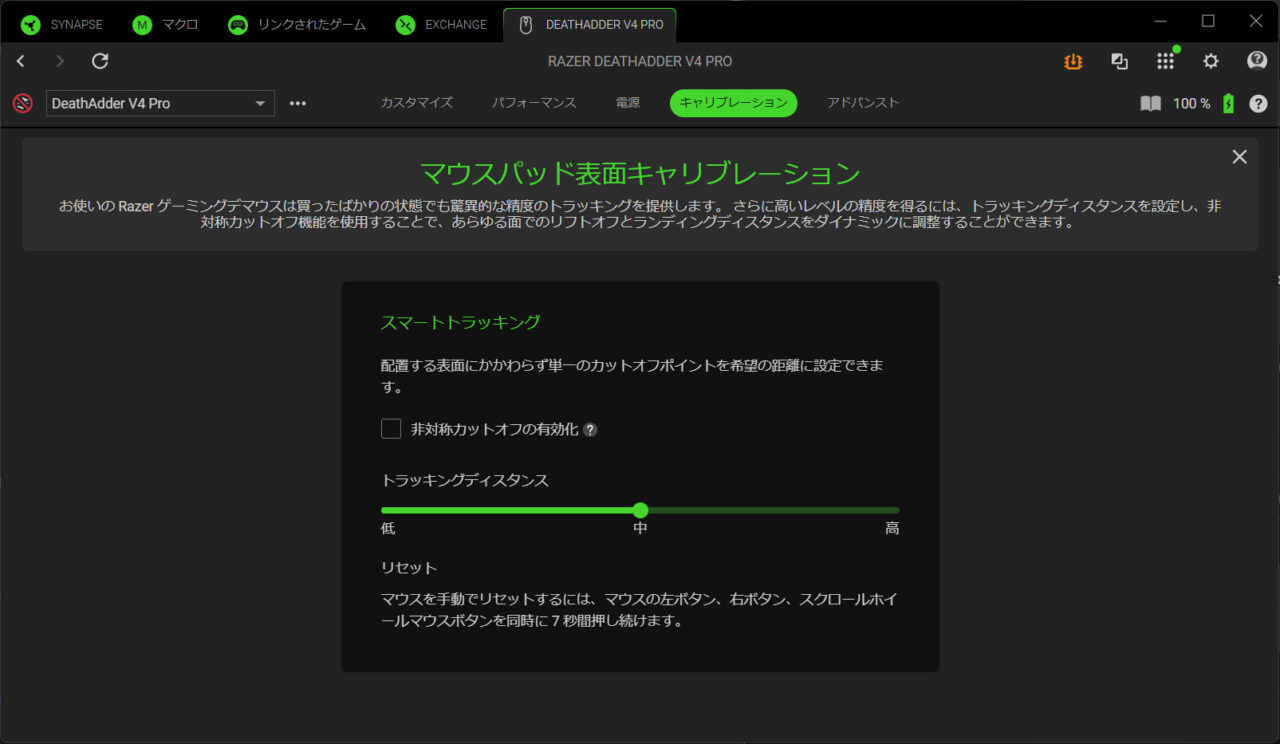Enable the 非対称カットオフの有効化 checkbox
The image size is (1280, 744).
391,429
